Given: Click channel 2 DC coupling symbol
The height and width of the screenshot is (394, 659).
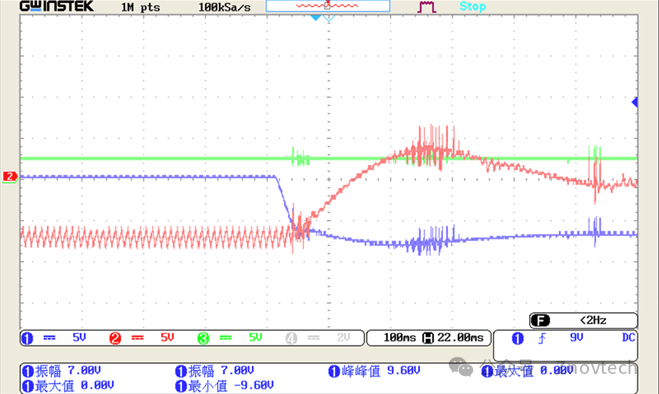Looking at the screenshot, I should [x=137, y=338].
